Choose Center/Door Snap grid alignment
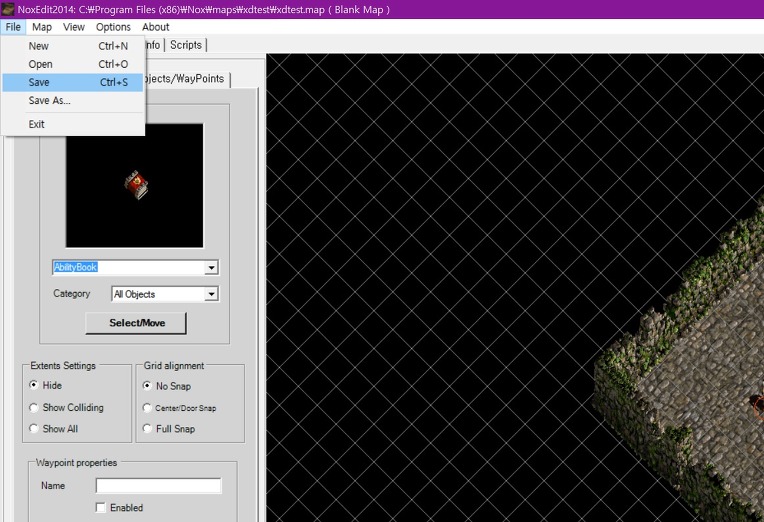764x522 pixels. coord(148,408)
